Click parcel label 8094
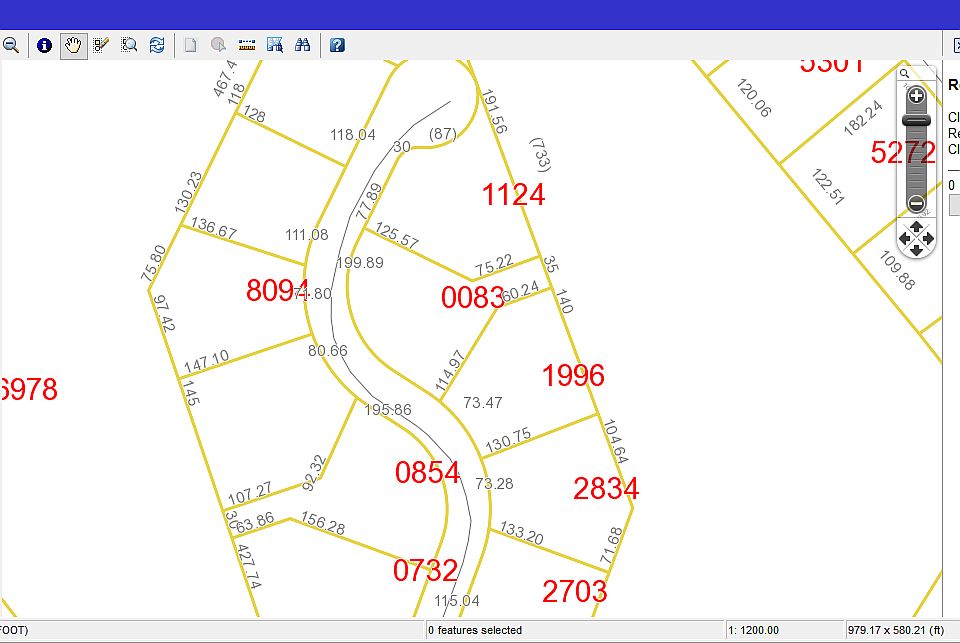 click(278, 290)
